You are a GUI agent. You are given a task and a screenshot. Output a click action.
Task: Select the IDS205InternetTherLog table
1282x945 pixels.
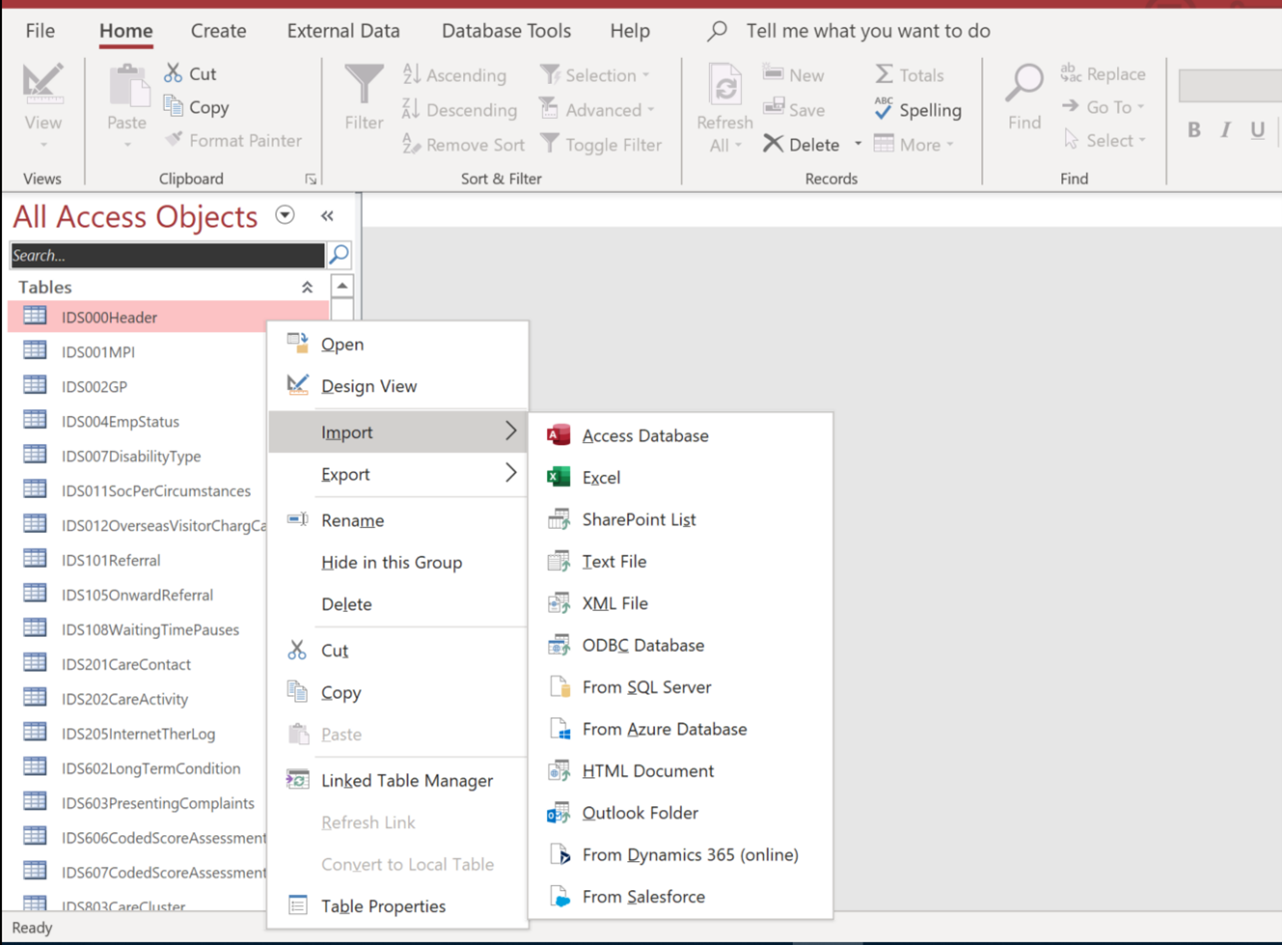[140, 733]
